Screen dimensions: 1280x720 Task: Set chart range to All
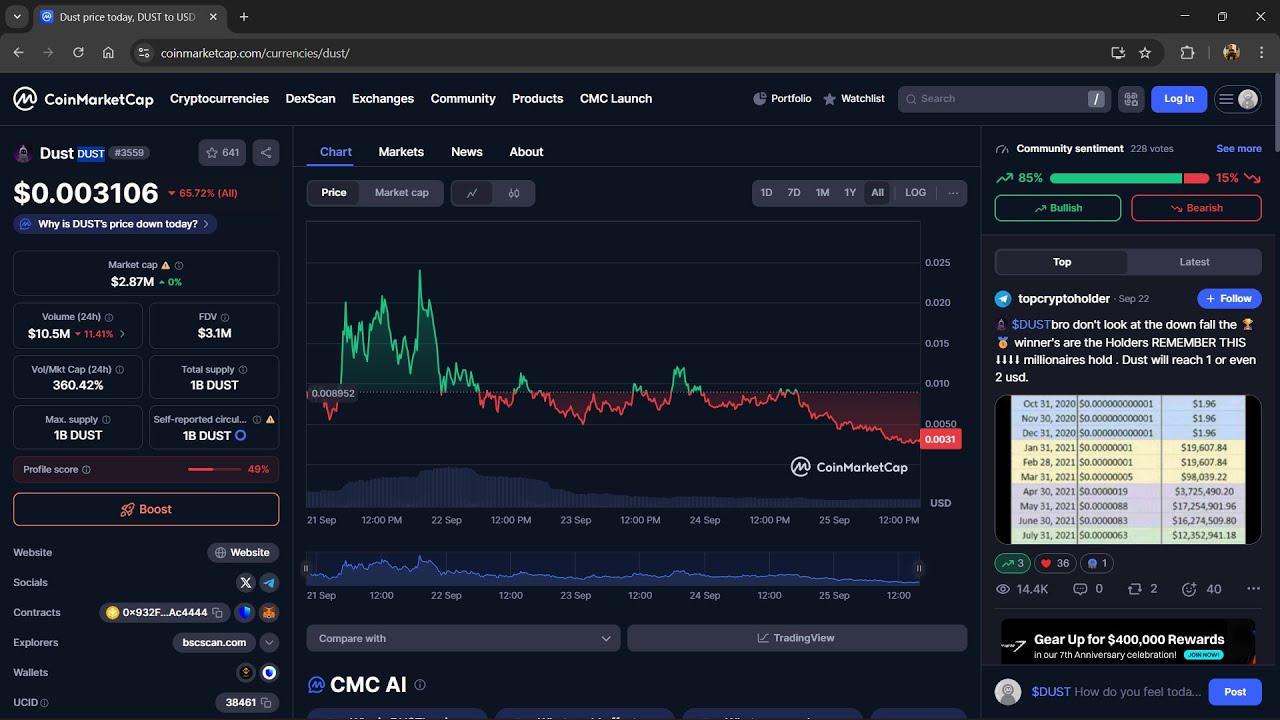[877, 193]
